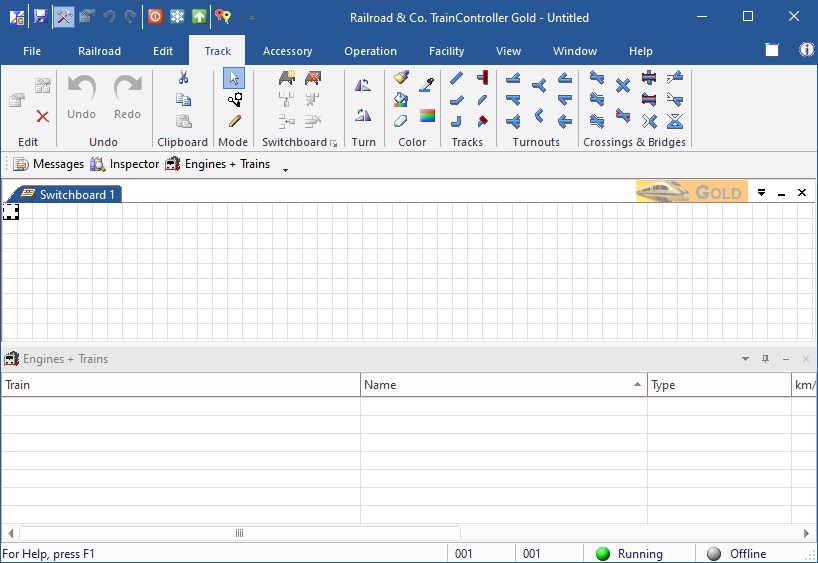Select the pencil draw tool in Mode
The image size is (818, 563).
pos(234,121)
